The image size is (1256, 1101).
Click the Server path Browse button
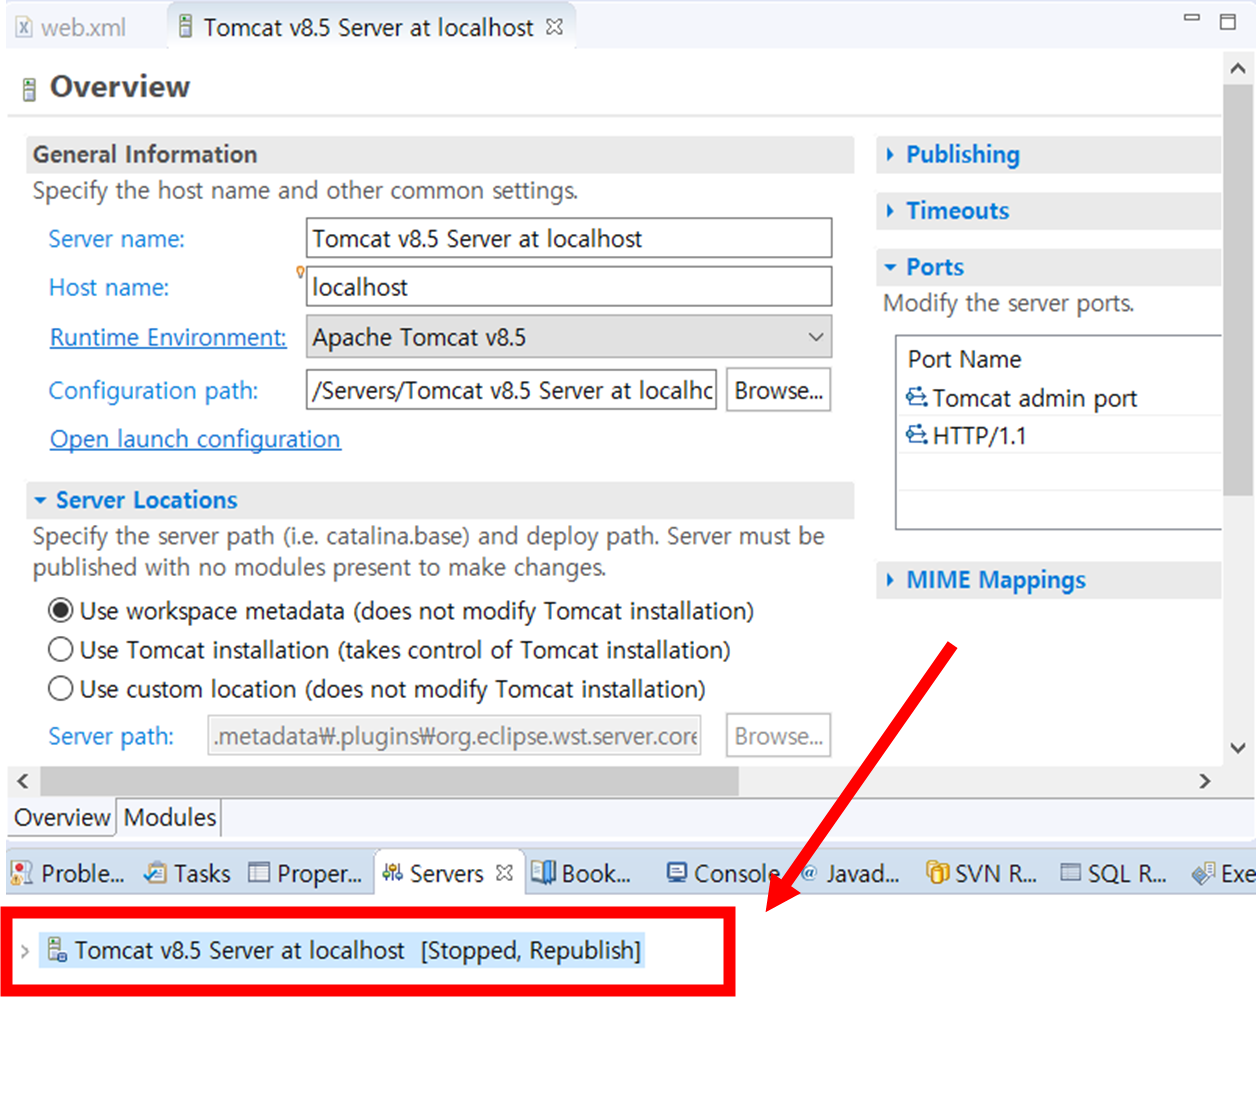[778, 736]
